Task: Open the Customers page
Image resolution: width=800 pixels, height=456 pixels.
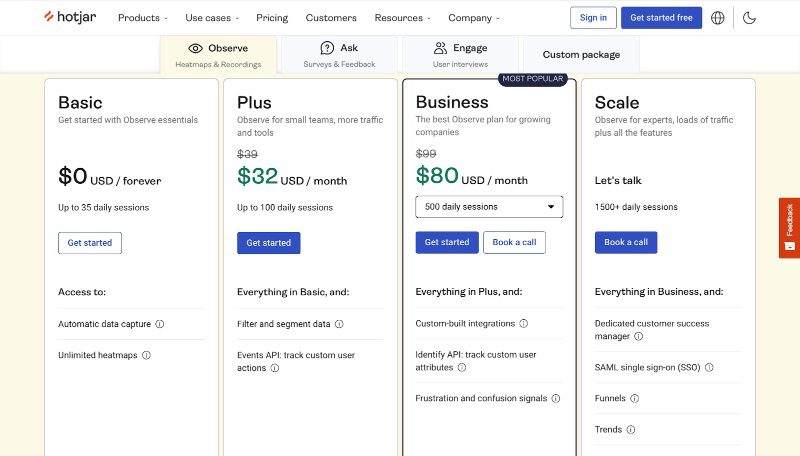Action: click(x=331, y=18)
